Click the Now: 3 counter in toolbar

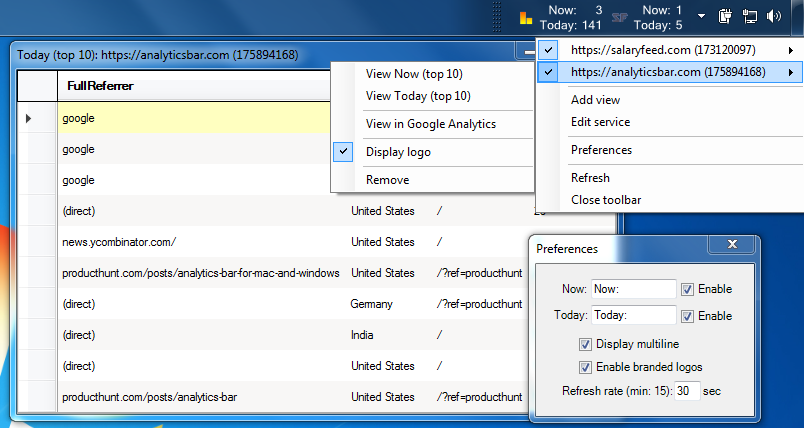pyautogui.click(x=575, y=10)
